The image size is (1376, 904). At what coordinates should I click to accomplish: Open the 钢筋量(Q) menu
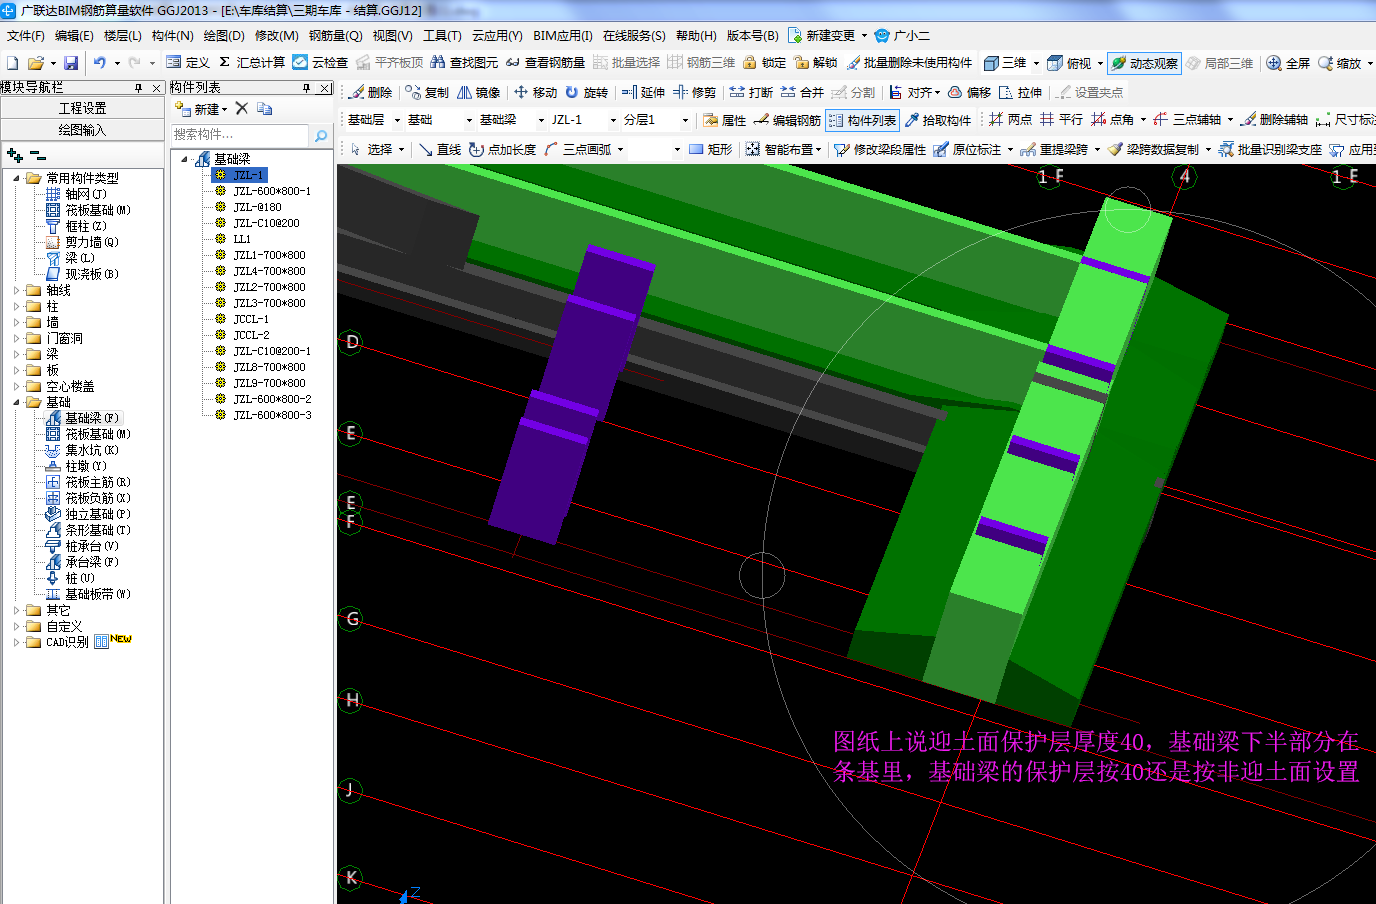(335, 35)
